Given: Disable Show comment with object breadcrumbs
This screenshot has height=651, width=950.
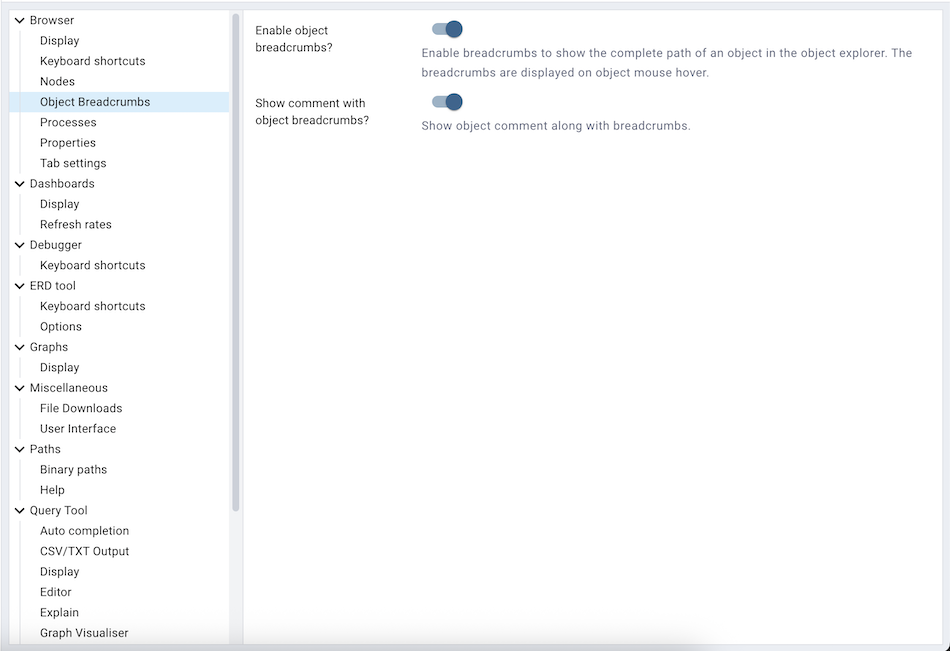Looking at the screenshot, I should [448, 101].
